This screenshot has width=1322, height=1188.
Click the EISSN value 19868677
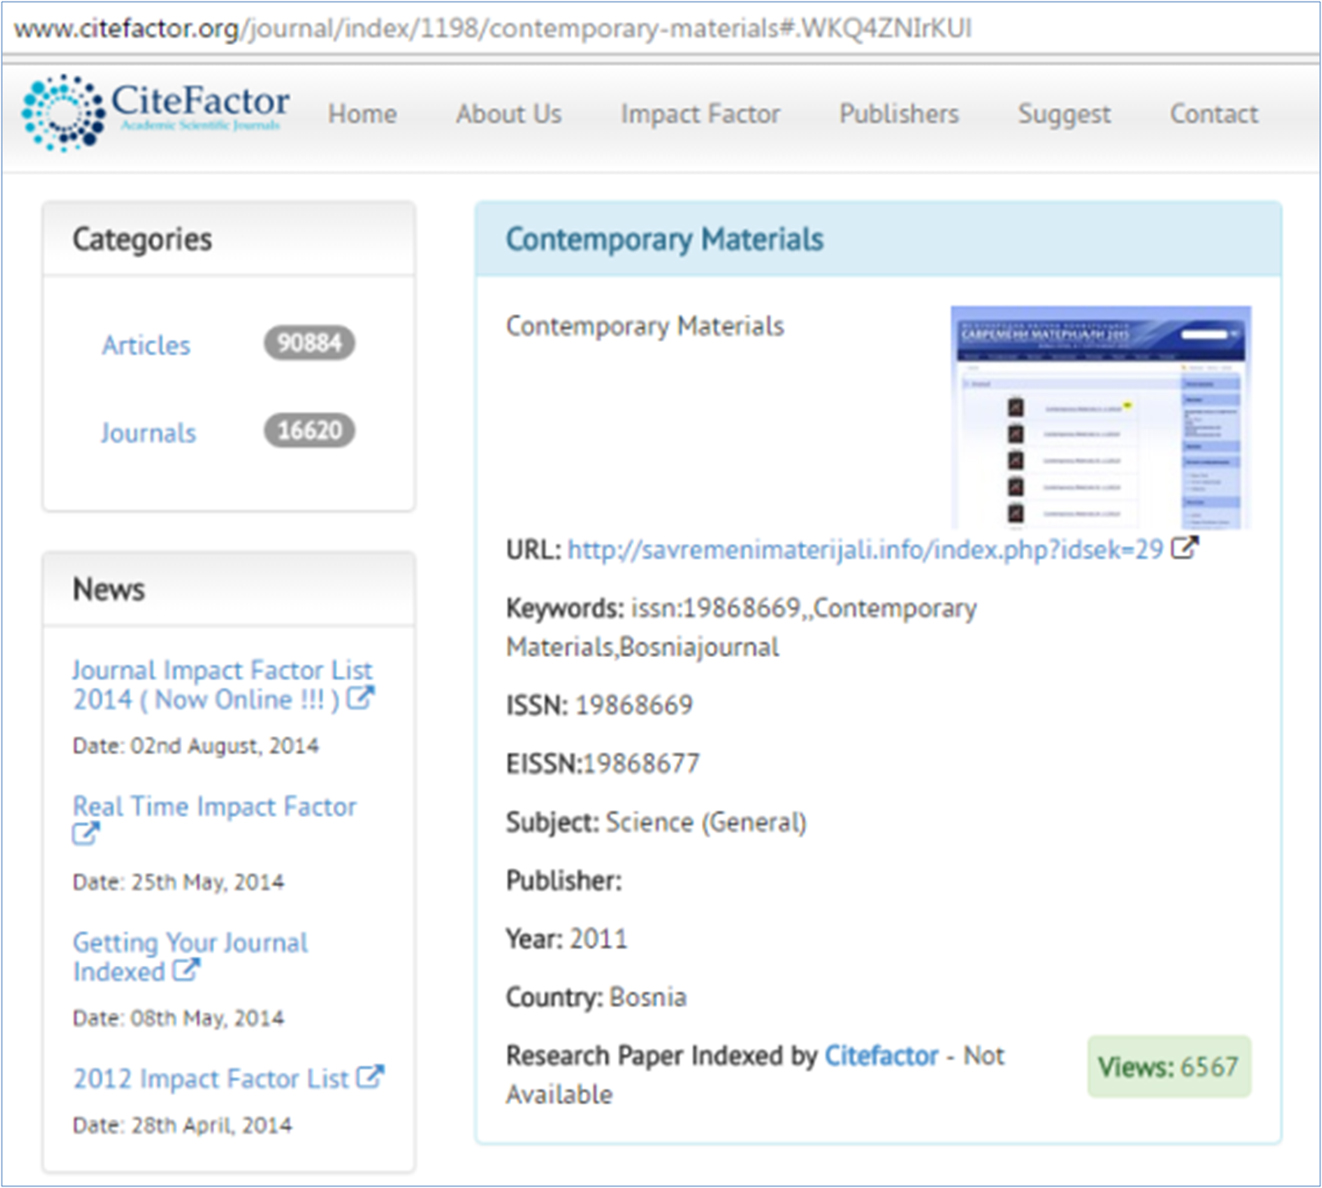tap(640, 763)
